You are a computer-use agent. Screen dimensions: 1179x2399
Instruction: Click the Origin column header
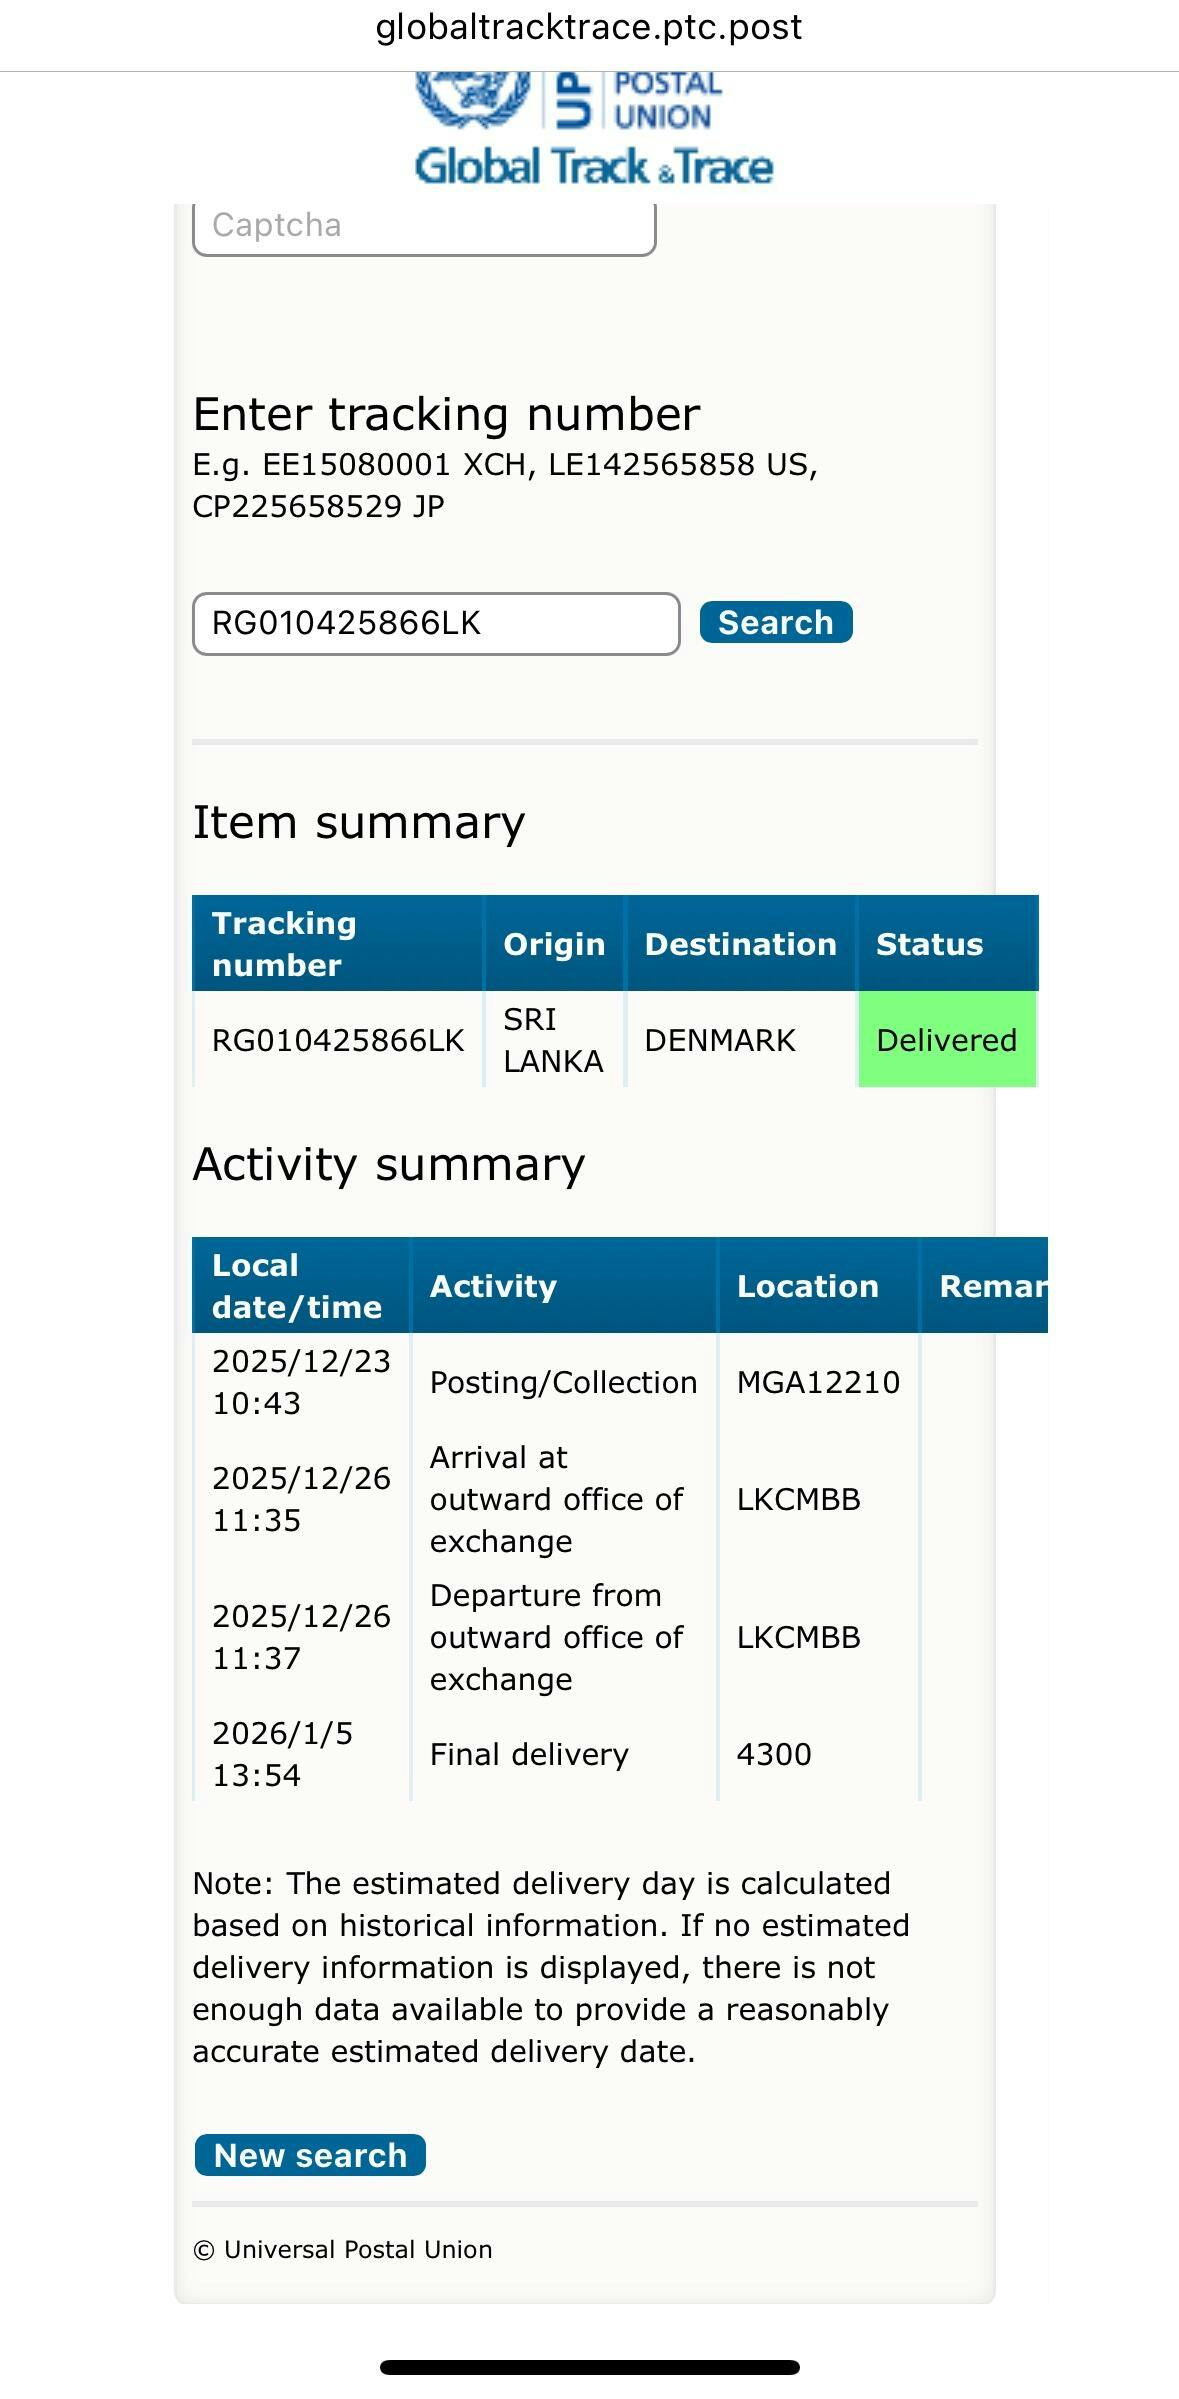(x=554, y=944)
